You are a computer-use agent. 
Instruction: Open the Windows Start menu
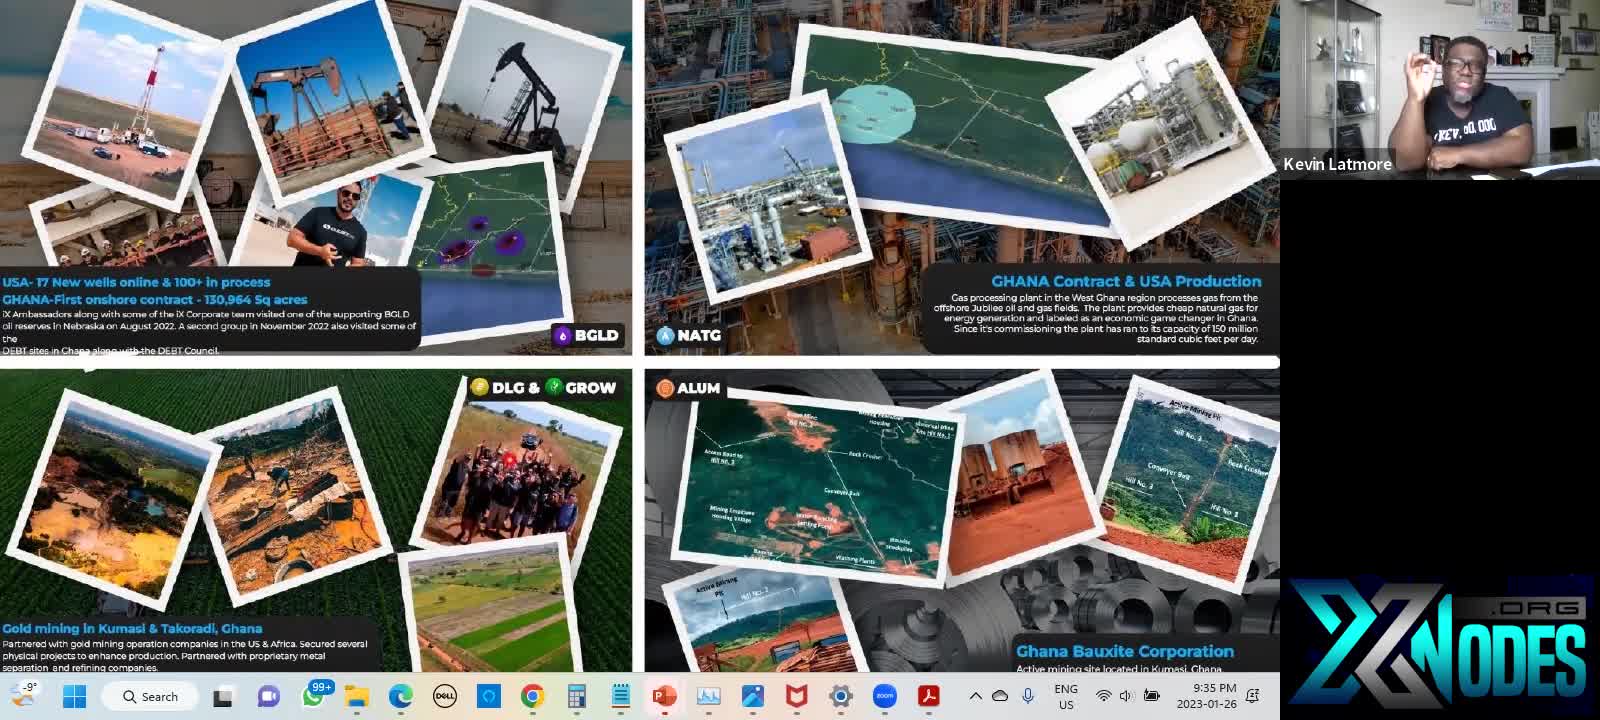(74, 696)
